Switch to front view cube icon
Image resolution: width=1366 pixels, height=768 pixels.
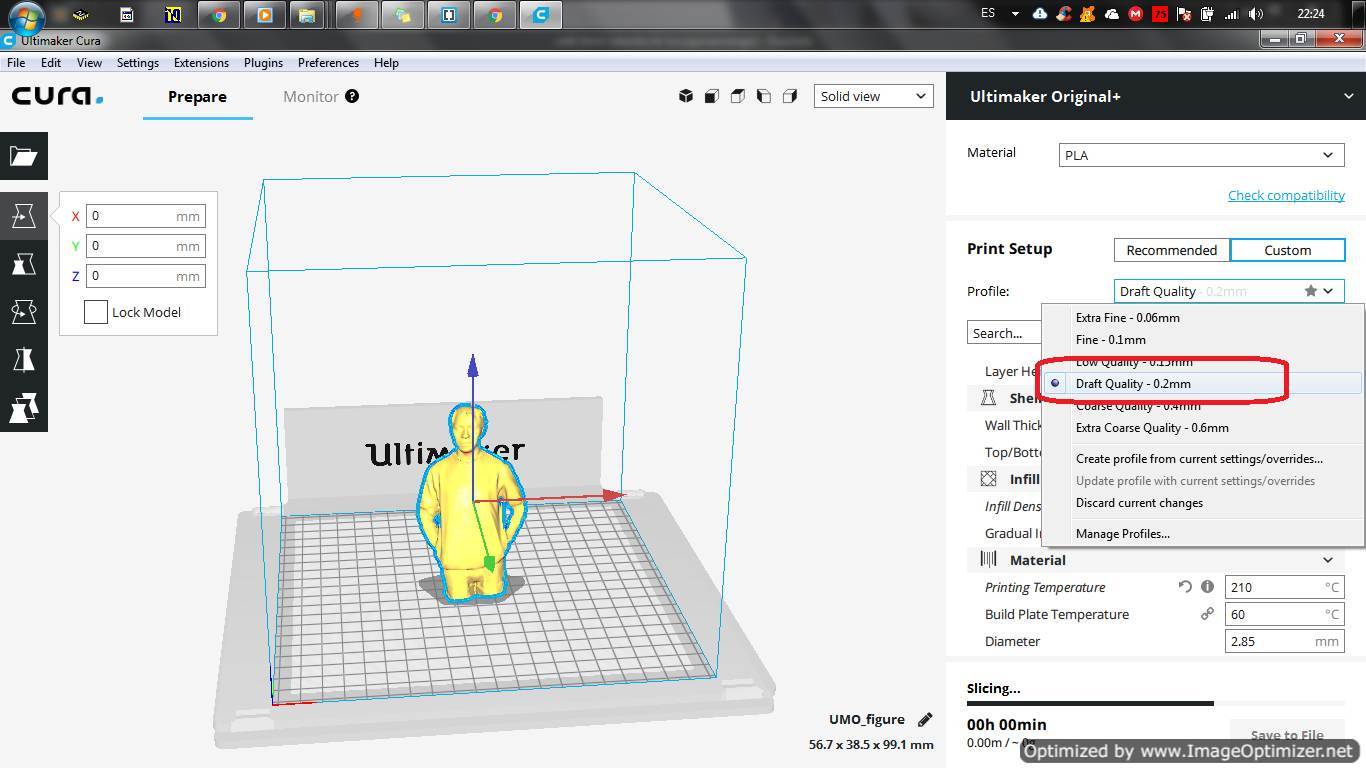(x=712, y=96)
